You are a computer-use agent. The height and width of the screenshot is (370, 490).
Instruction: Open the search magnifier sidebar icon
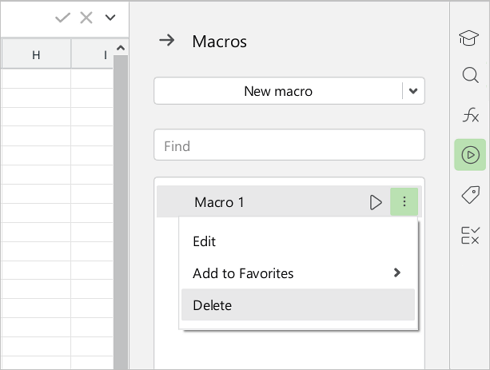(x=470, y=75)
